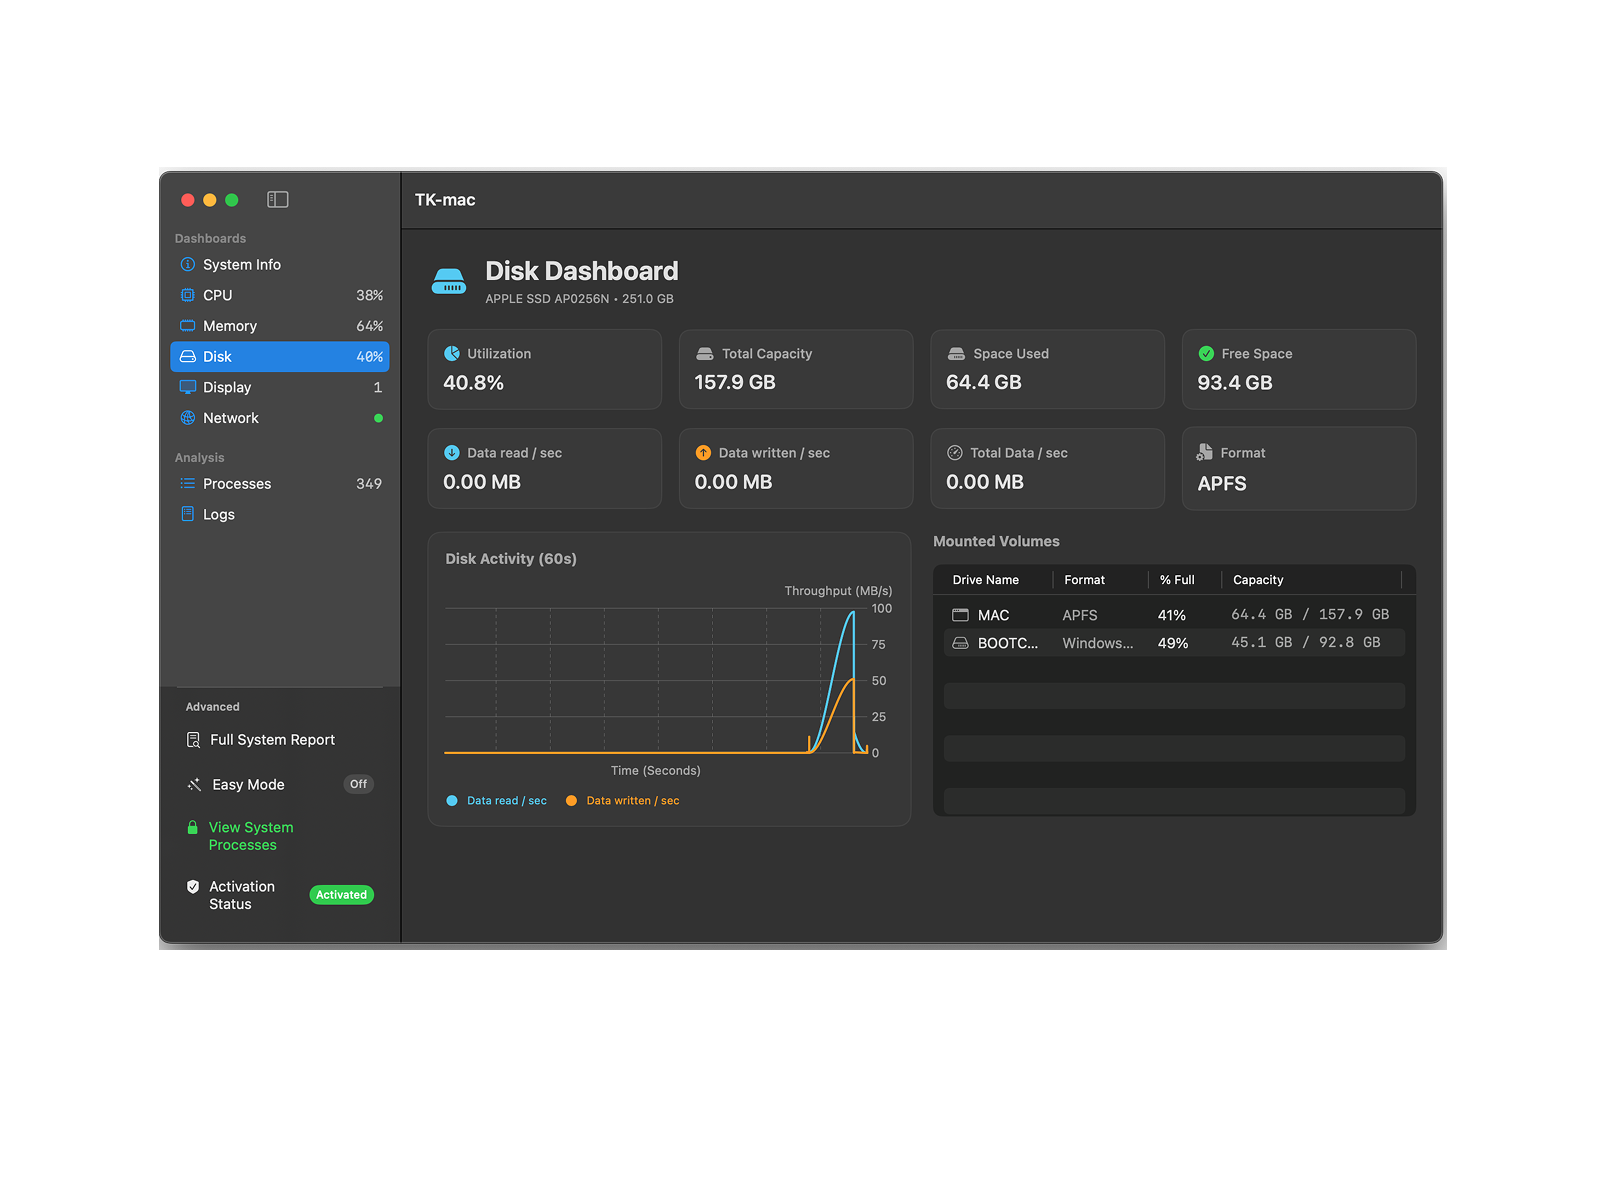Image resolution: width=1600 pixels, height=1200 pixels.
Task: Click the Free Space checkmark icon
Action: pyautogui.click(x=1206, y=354)
